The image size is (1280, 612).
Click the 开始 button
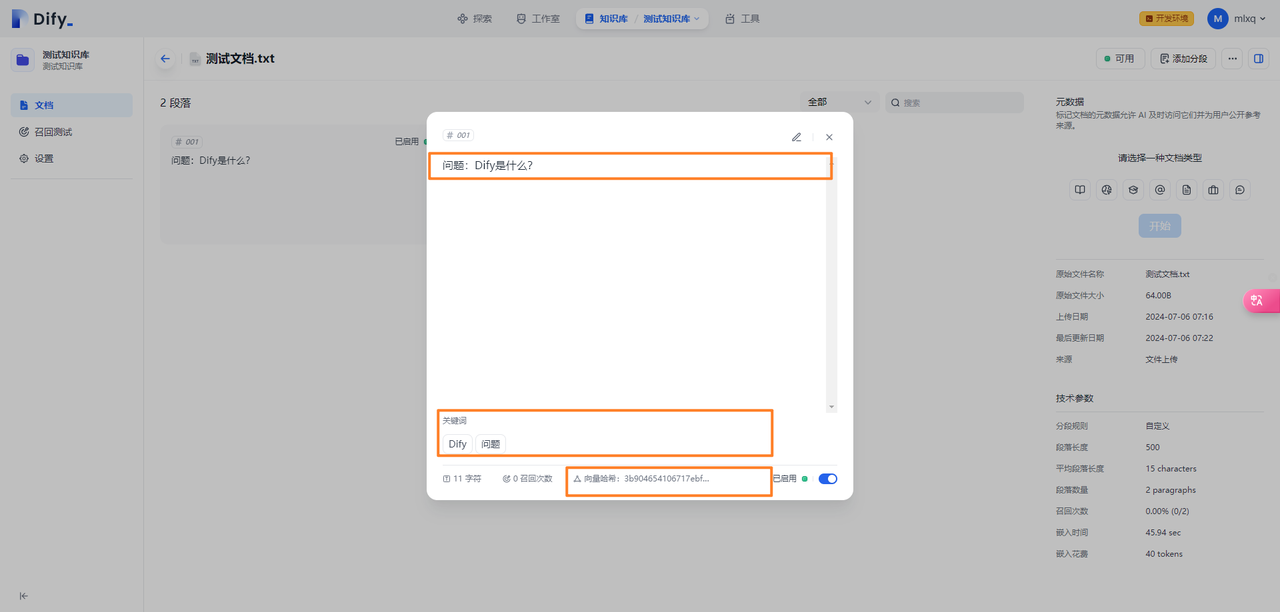coord(1160,226)
